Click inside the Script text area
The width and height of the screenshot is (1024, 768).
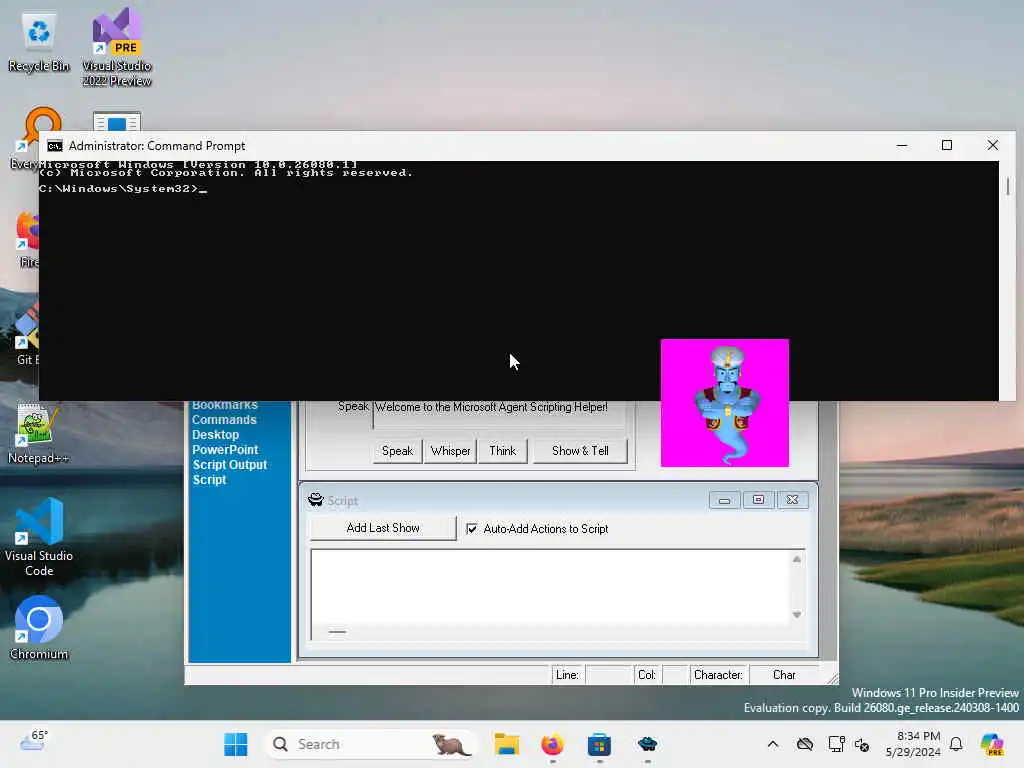[x=550, y=586]
